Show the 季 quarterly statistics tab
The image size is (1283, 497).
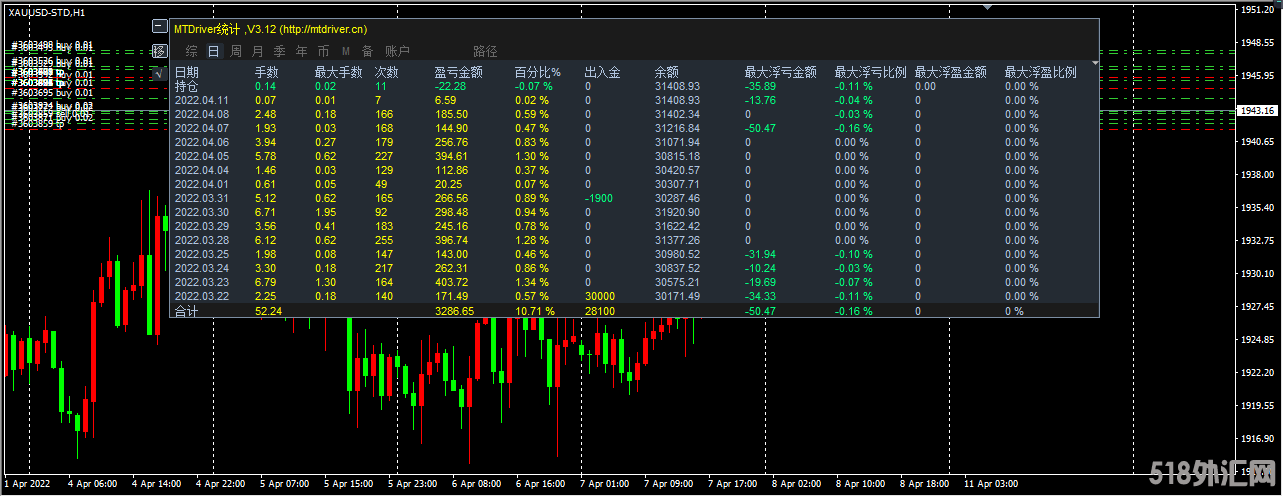tap(279, 51)
